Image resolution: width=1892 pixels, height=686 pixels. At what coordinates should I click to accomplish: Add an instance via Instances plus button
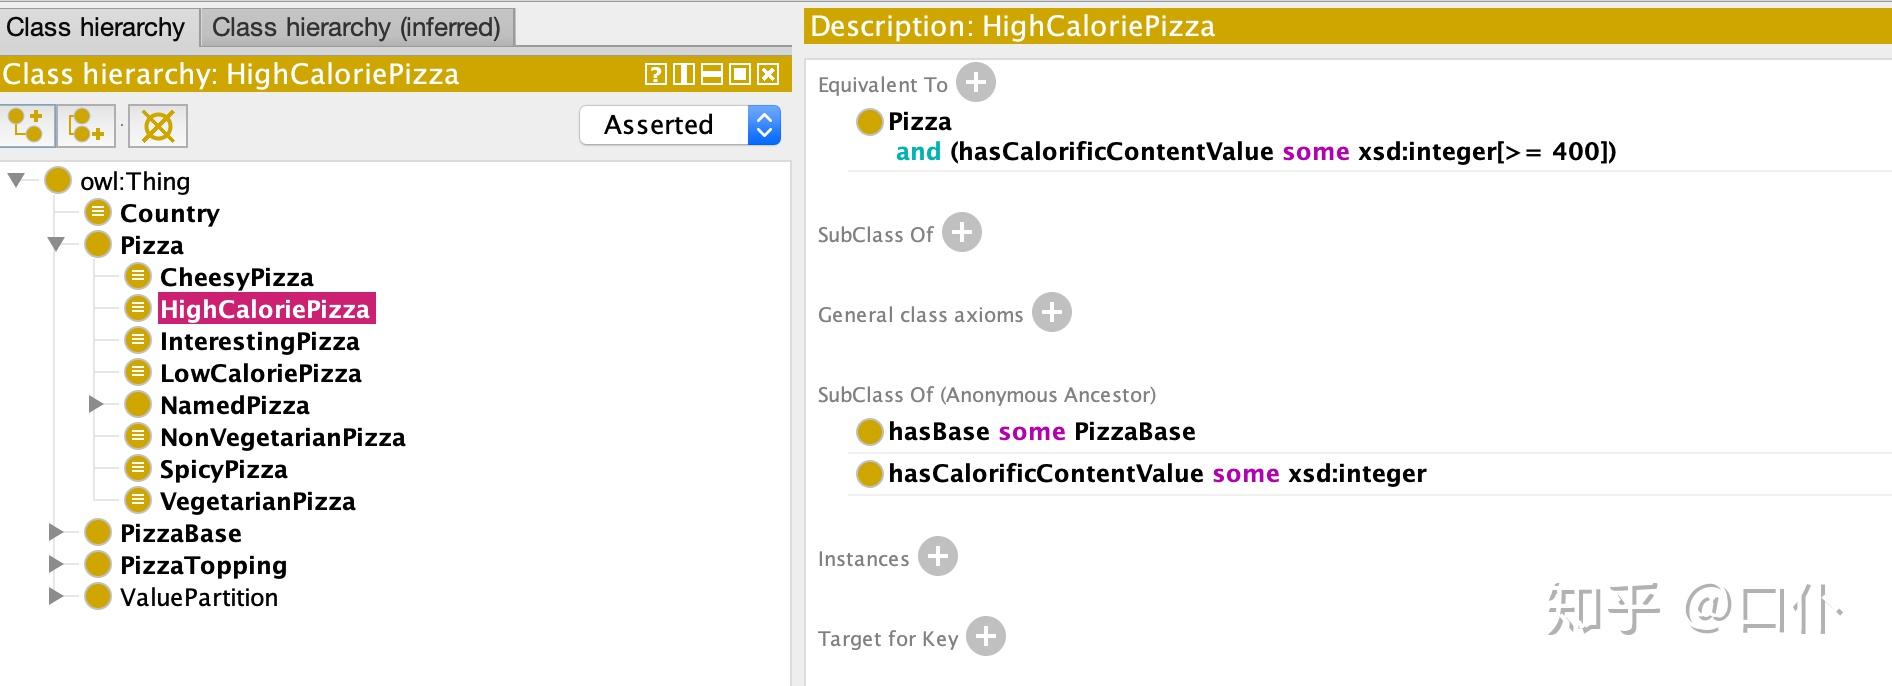(938, 556)
